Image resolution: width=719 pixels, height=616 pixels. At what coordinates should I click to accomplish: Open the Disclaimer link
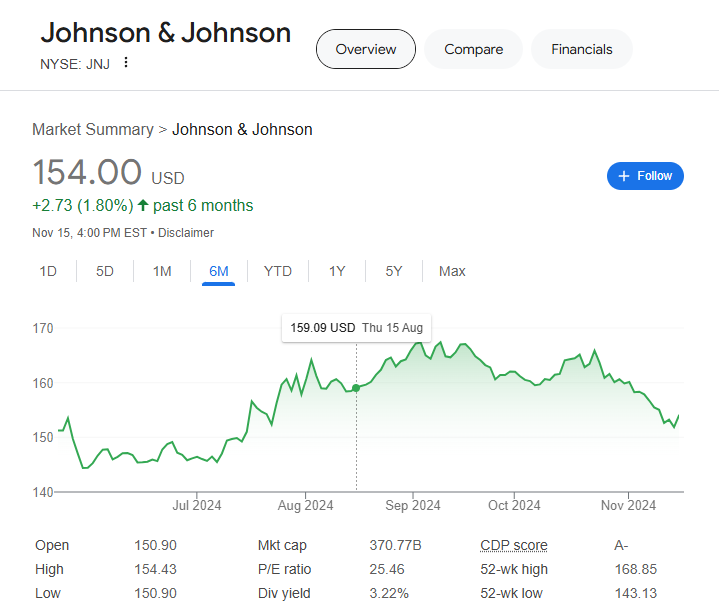[x=186, y=233]
